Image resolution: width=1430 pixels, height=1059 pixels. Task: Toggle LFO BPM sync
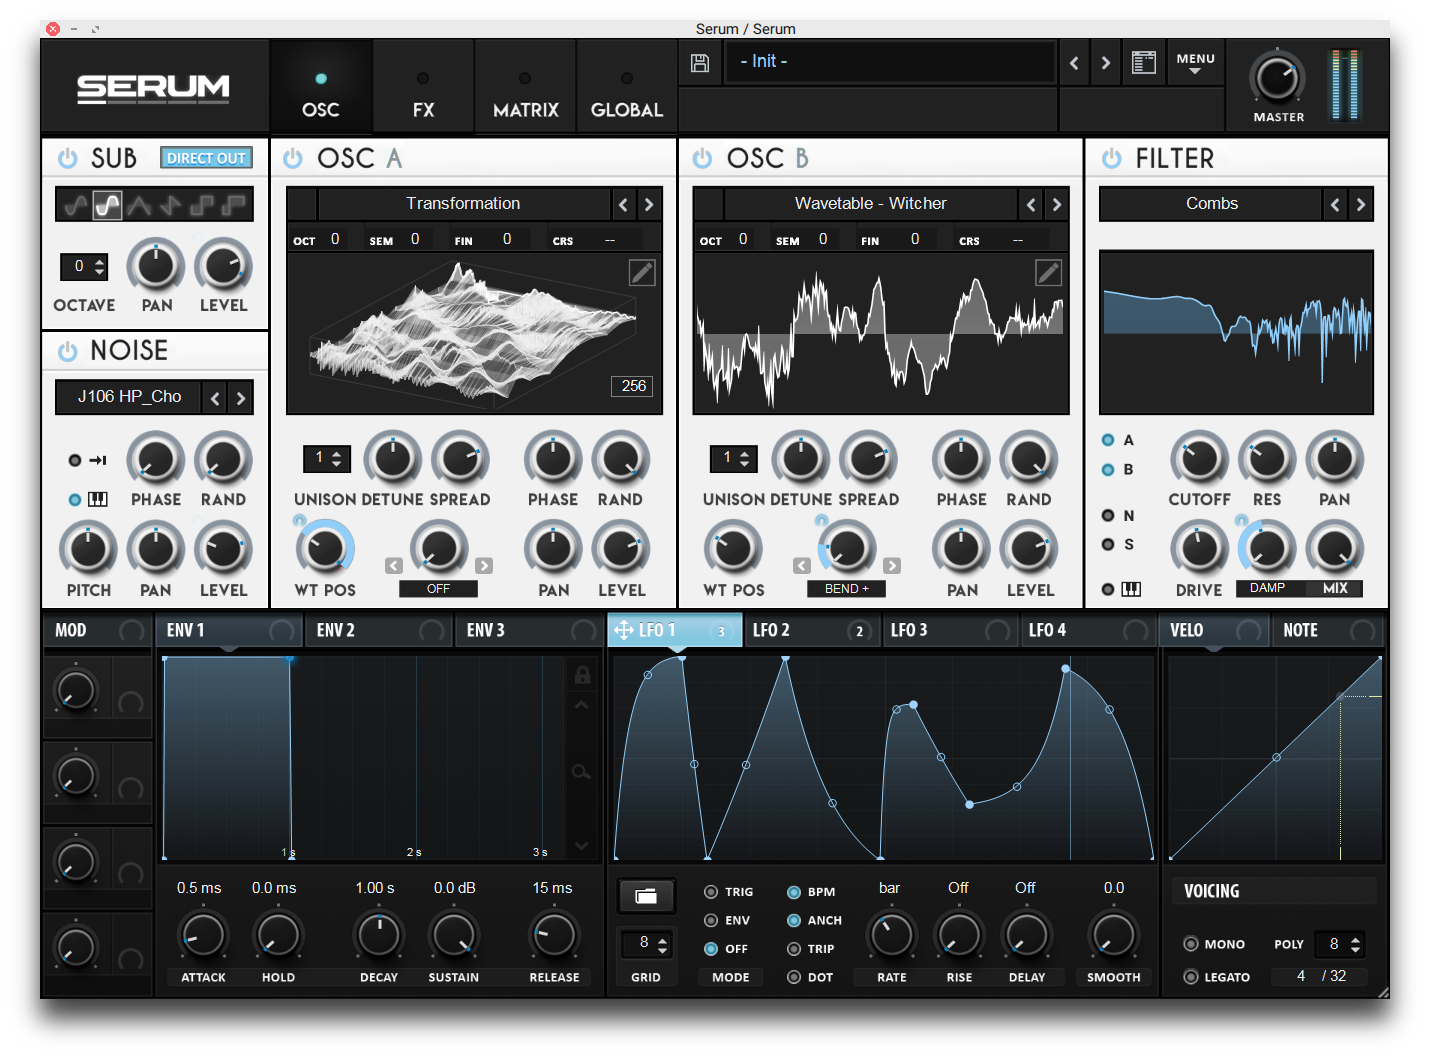[x=794, y=892]
